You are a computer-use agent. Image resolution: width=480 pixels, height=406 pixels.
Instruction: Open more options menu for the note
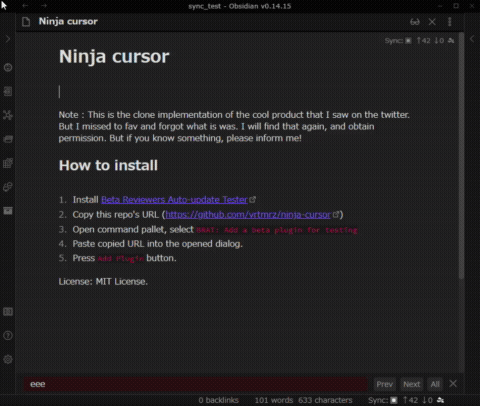pos(450,22)
